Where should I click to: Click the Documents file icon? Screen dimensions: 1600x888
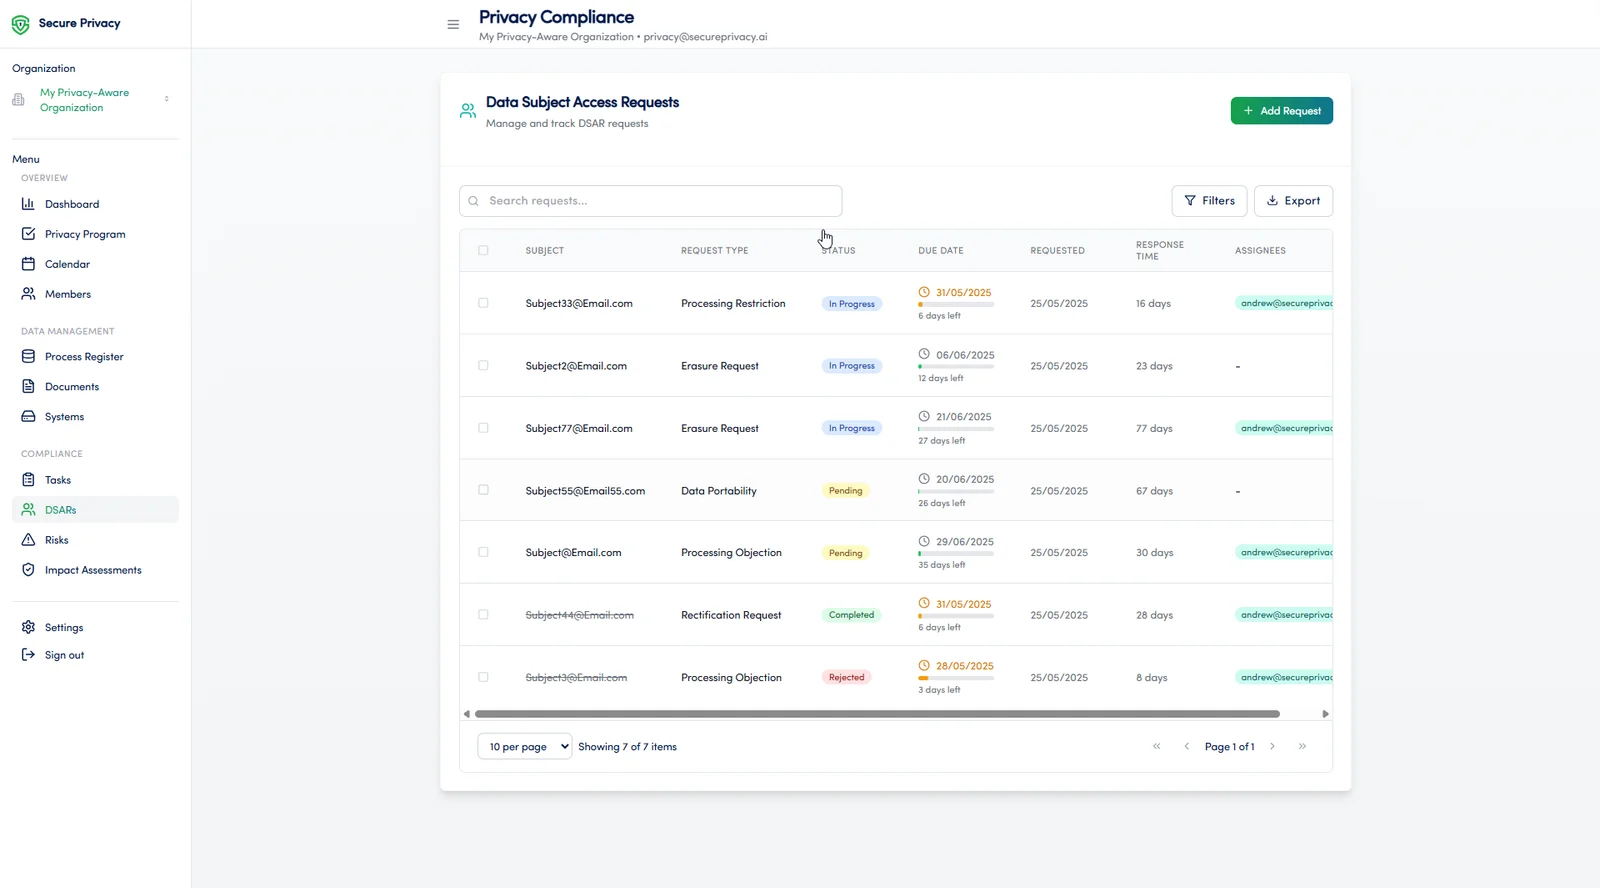28,387
